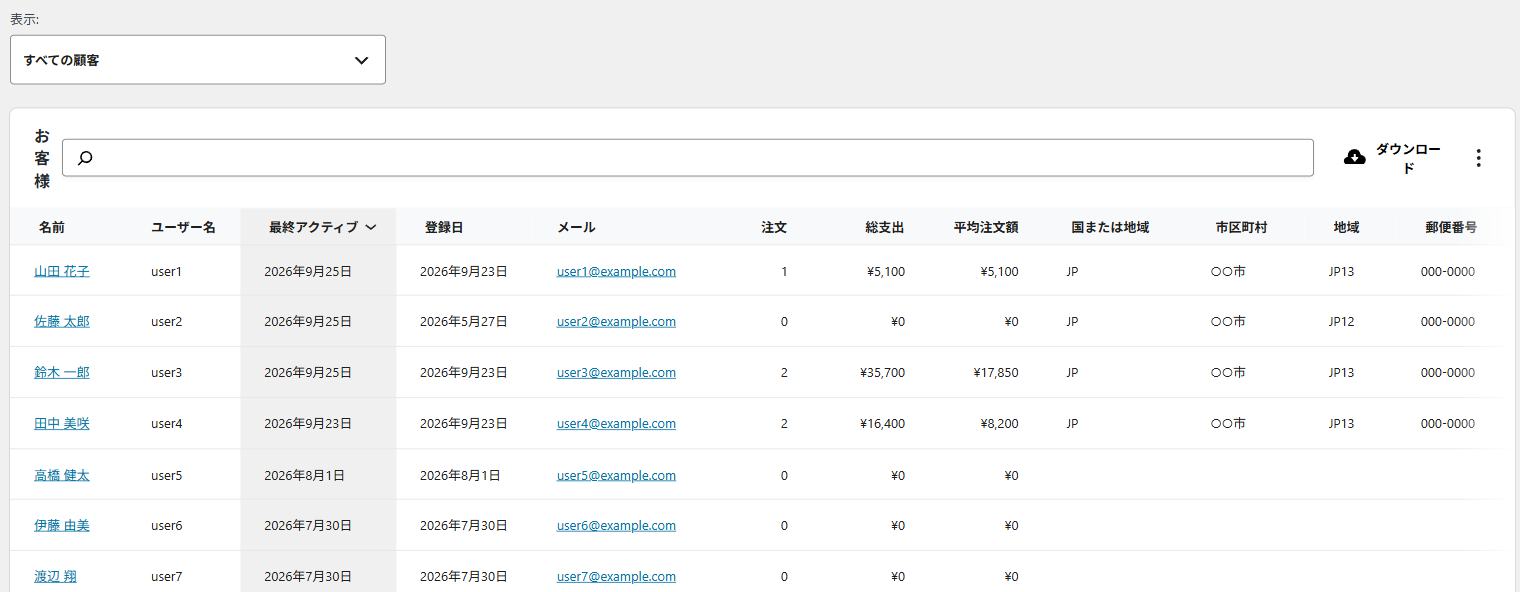Open customer 佐藤 太郎

[62, 321]
